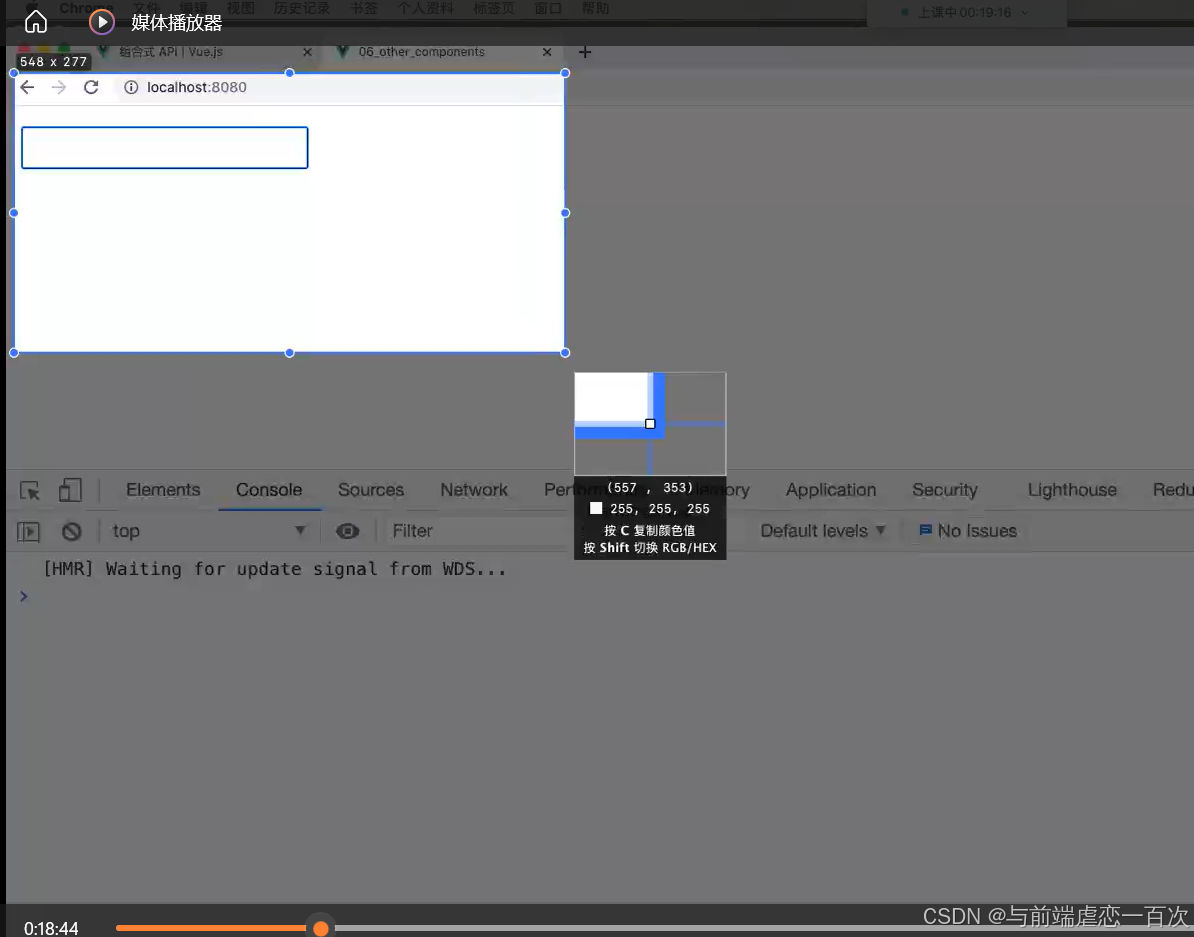Viewport: 1194px width, 937px height.
Task: Click the class-in-session timer dropdown arrow
Action: [x=1025, y=12]
